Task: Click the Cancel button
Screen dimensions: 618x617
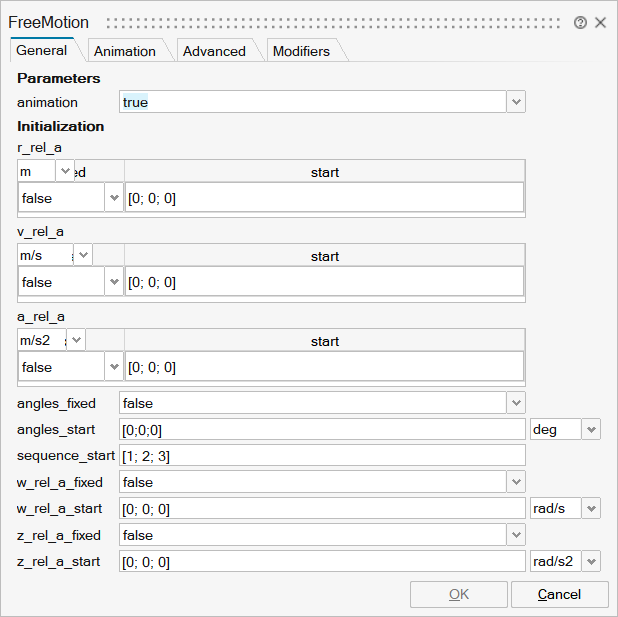Action: pyautogui.click(x=559, y=594)
